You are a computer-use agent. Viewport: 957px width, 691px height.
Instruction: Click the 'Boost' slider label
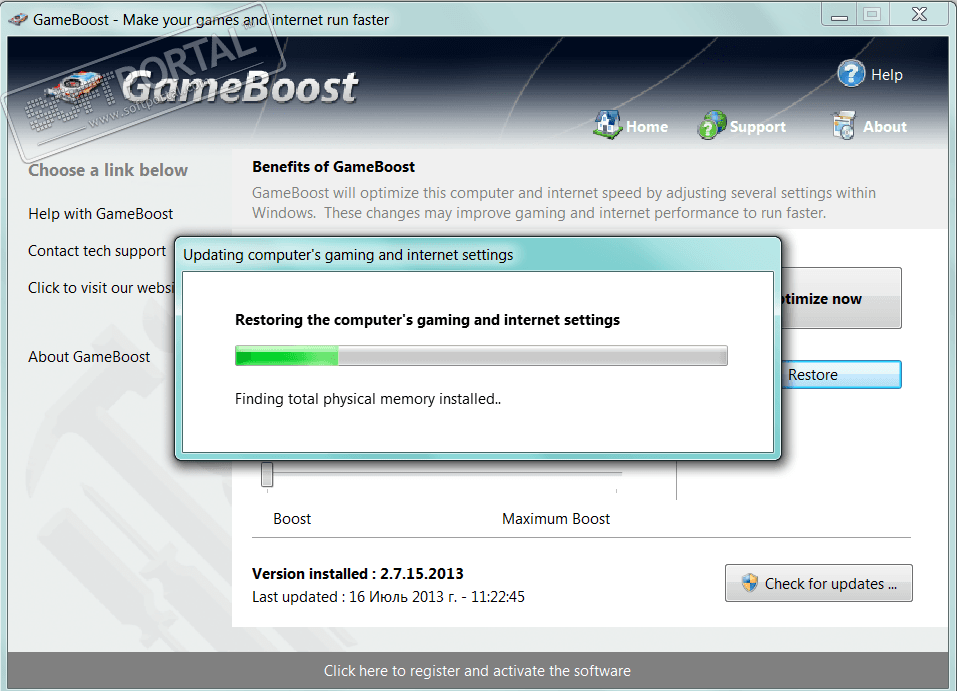point(292,519)
